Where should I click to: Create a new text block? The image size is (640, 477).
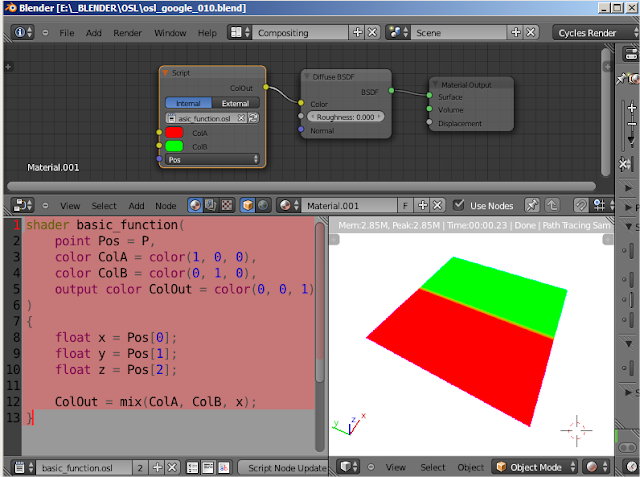pyautogui.click(x=157, y=467)
